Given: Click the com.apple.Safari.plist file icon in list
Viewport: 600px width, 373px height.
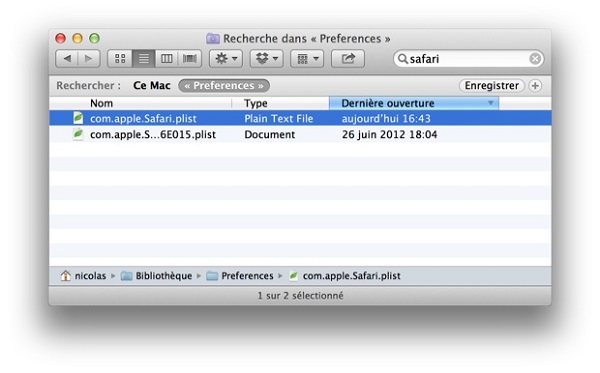Looking at the screenshot, I should pyautogui.click(x=78, y=118).
